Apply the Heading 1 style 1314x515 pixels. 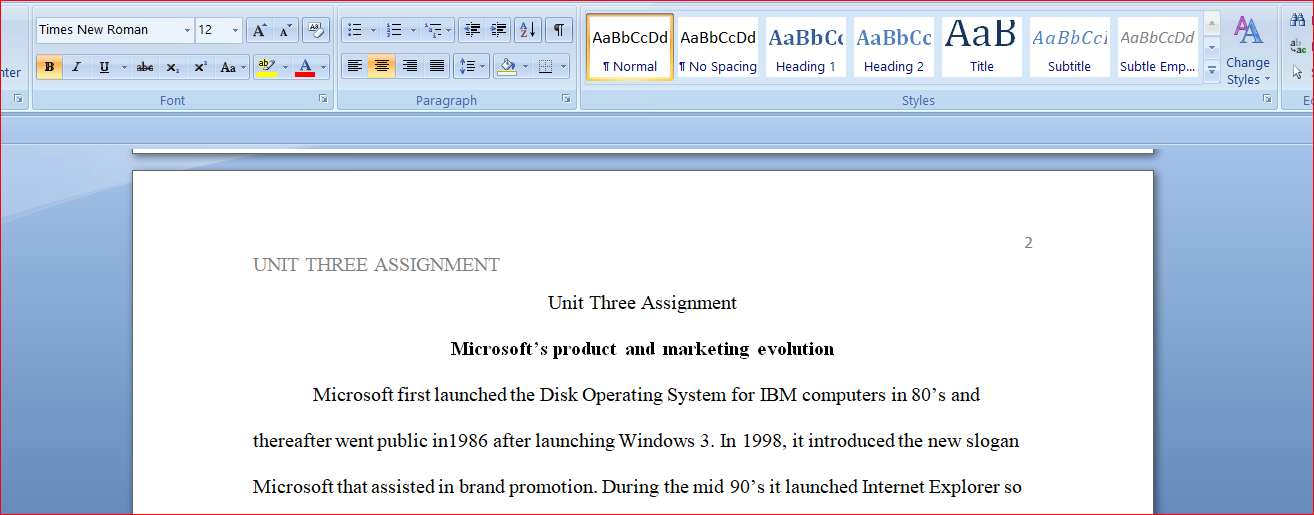[x=806, y=47]
